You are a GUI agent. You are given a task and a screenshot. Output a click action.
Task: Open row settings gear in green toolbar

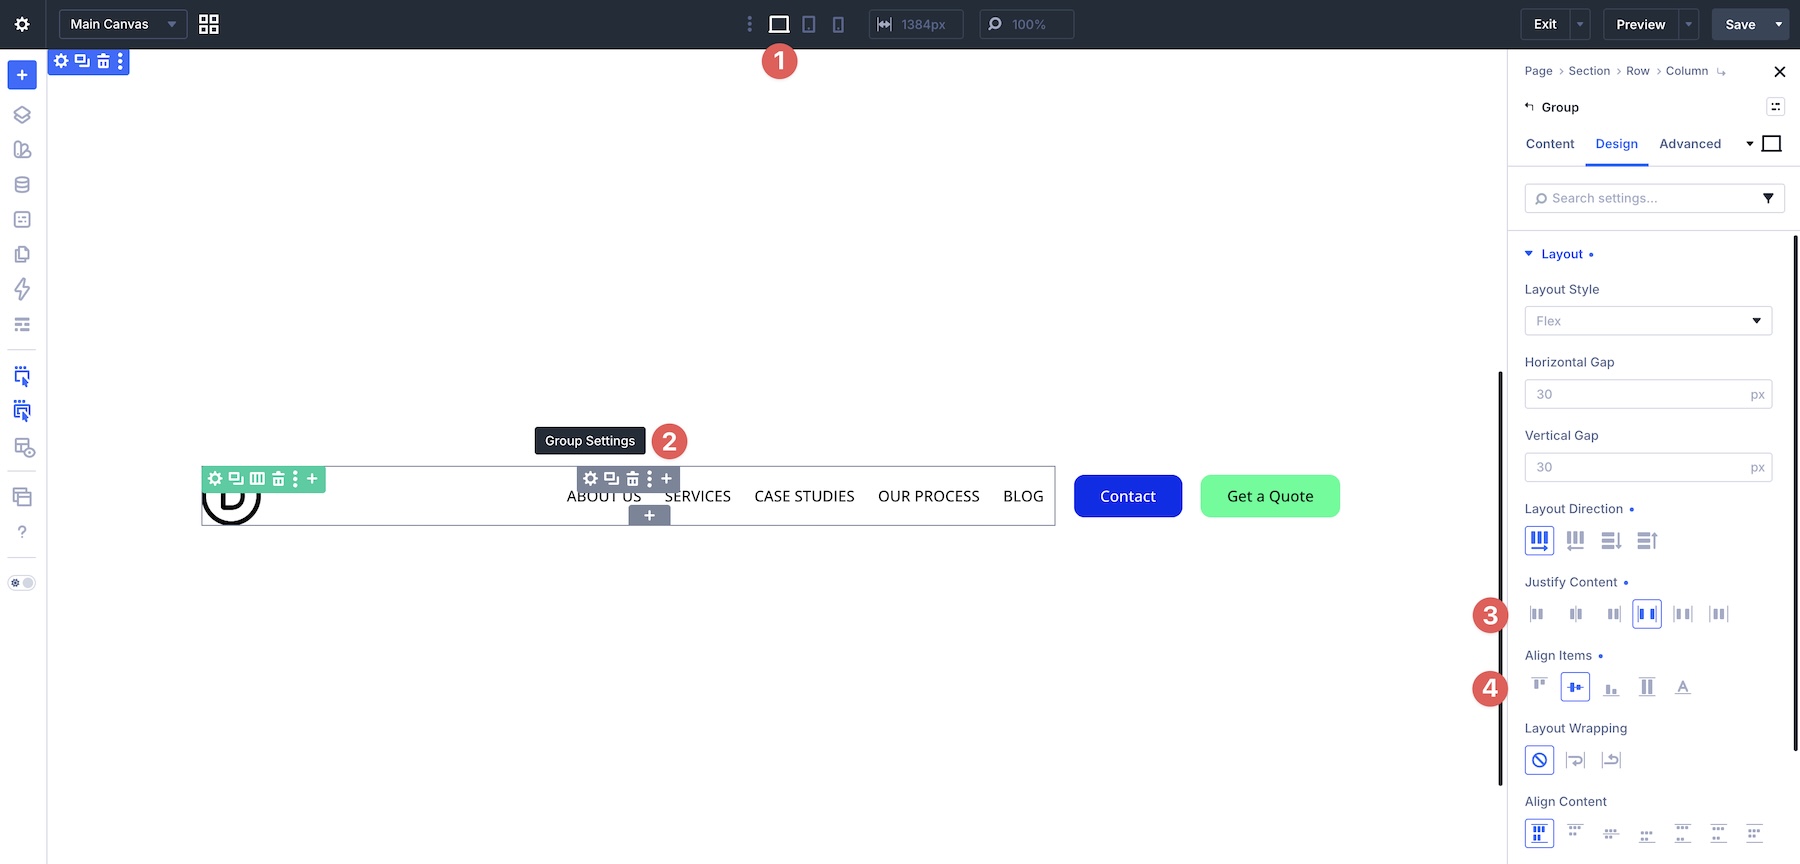pos(215,479)
